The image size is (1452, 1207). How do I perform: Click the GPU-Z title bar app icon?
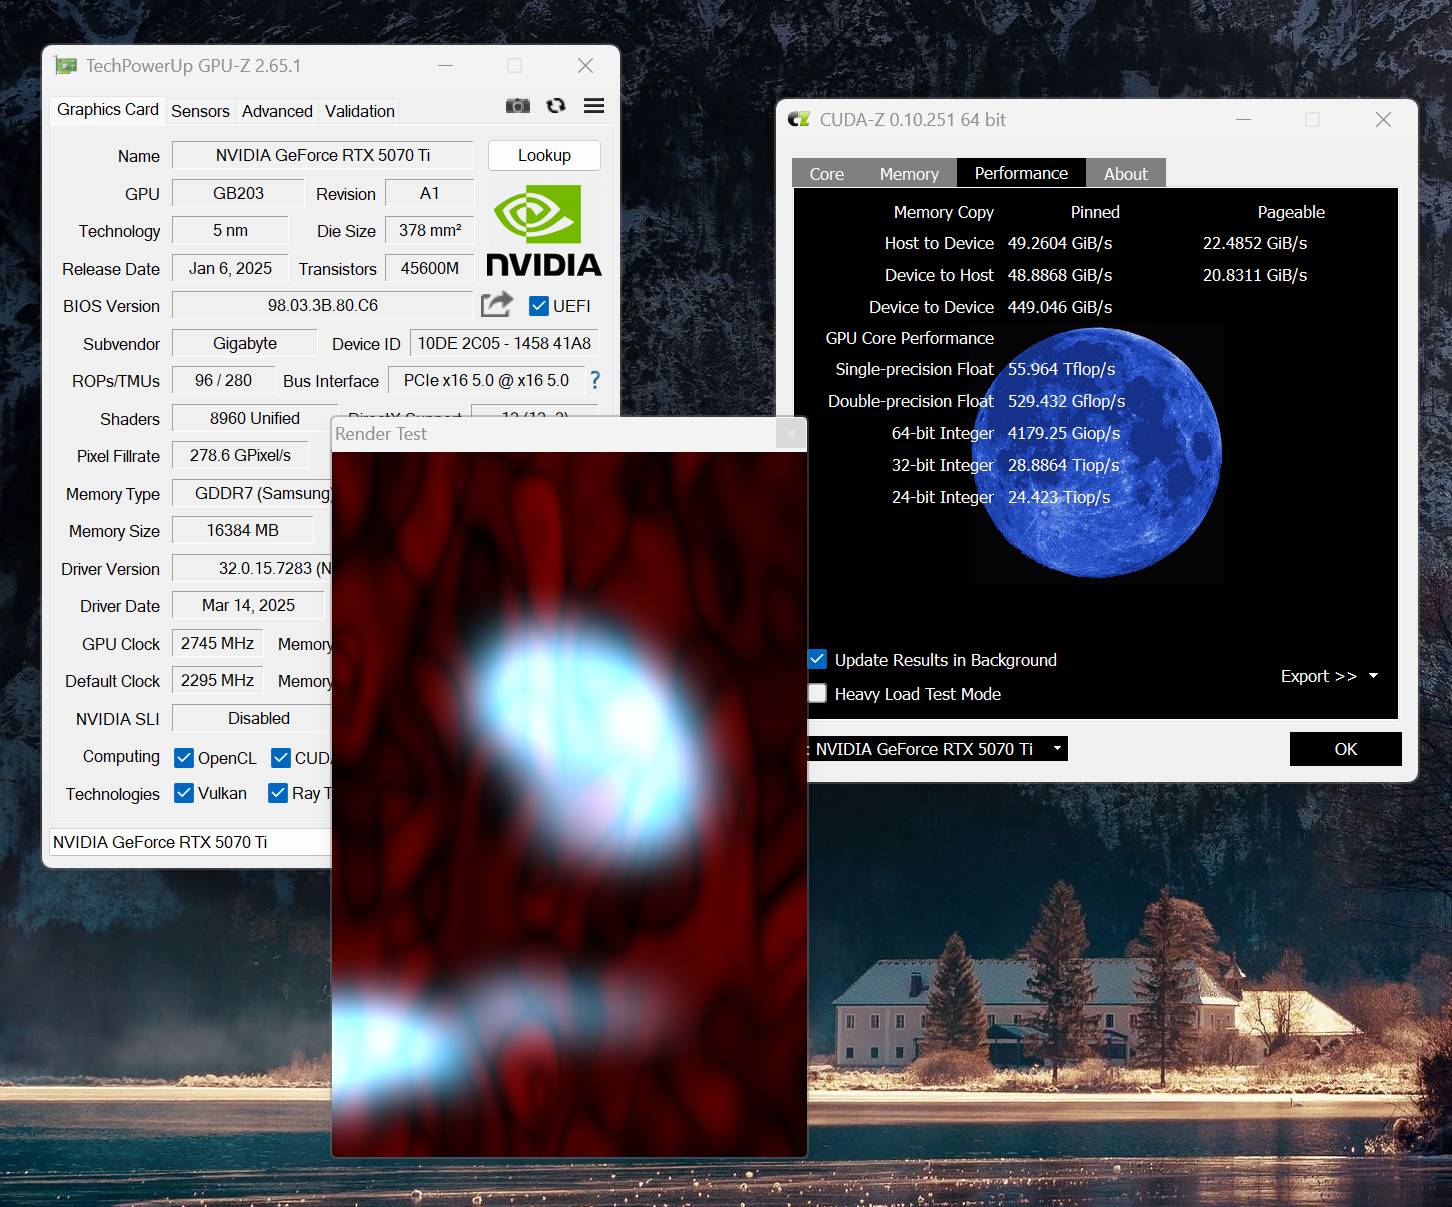tap(66, 66)
